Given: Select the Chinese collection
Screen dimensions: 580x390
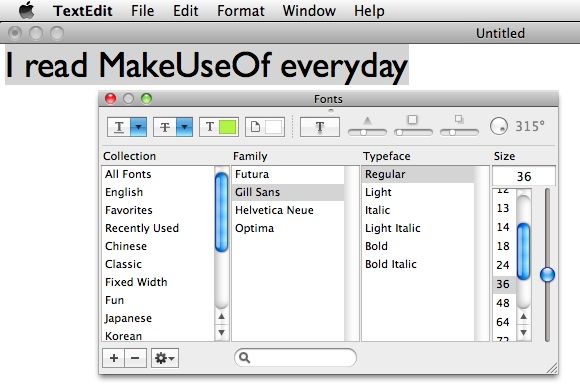Looking at the screenshot, I should point(158,246).
